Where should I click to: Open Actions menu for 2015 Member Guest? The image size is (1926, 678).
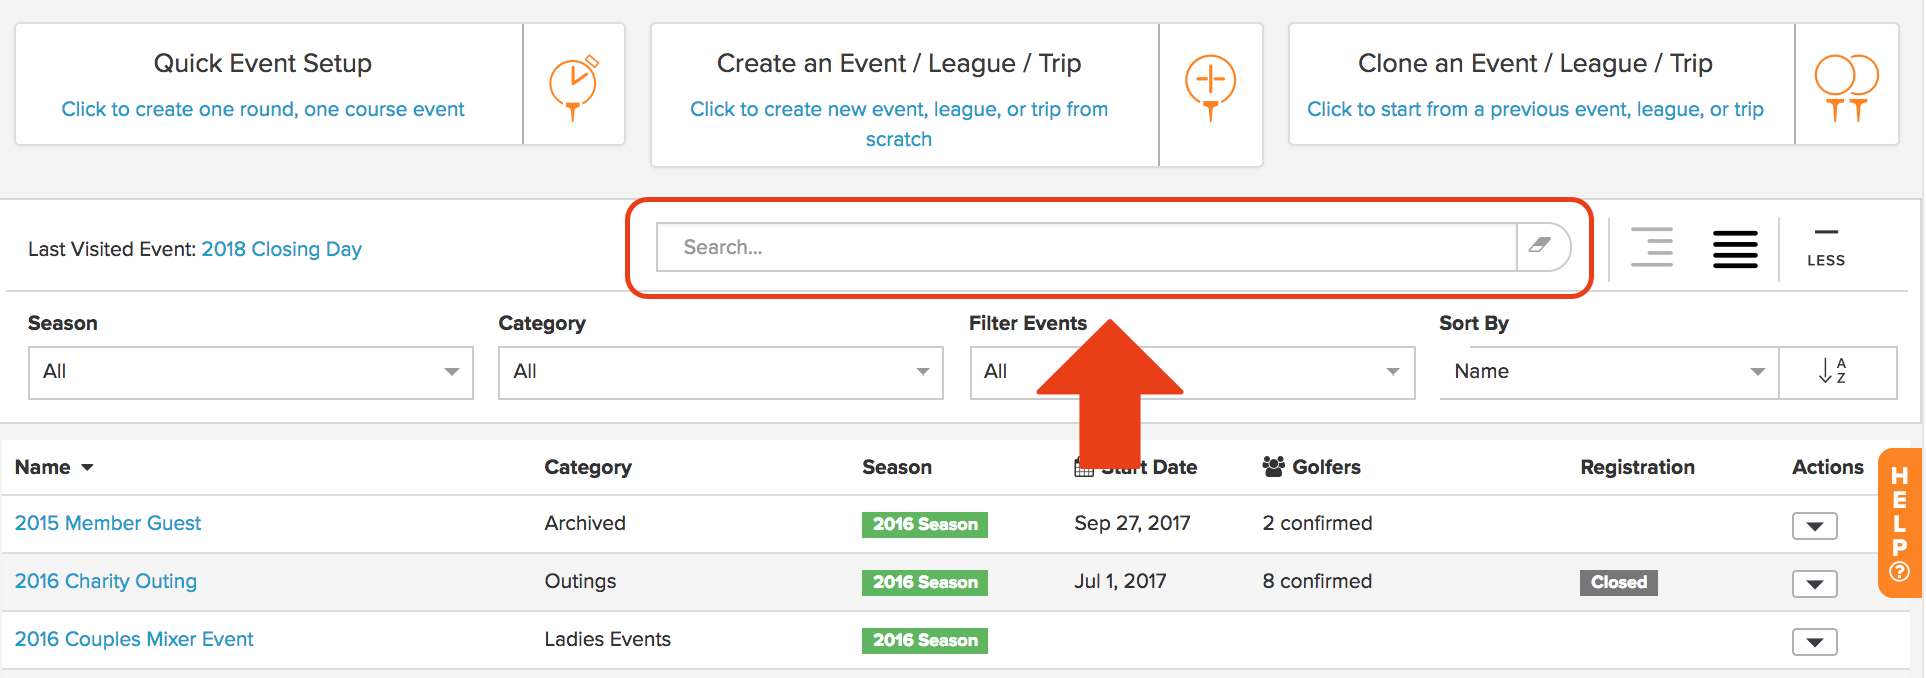pos(1814,526)
